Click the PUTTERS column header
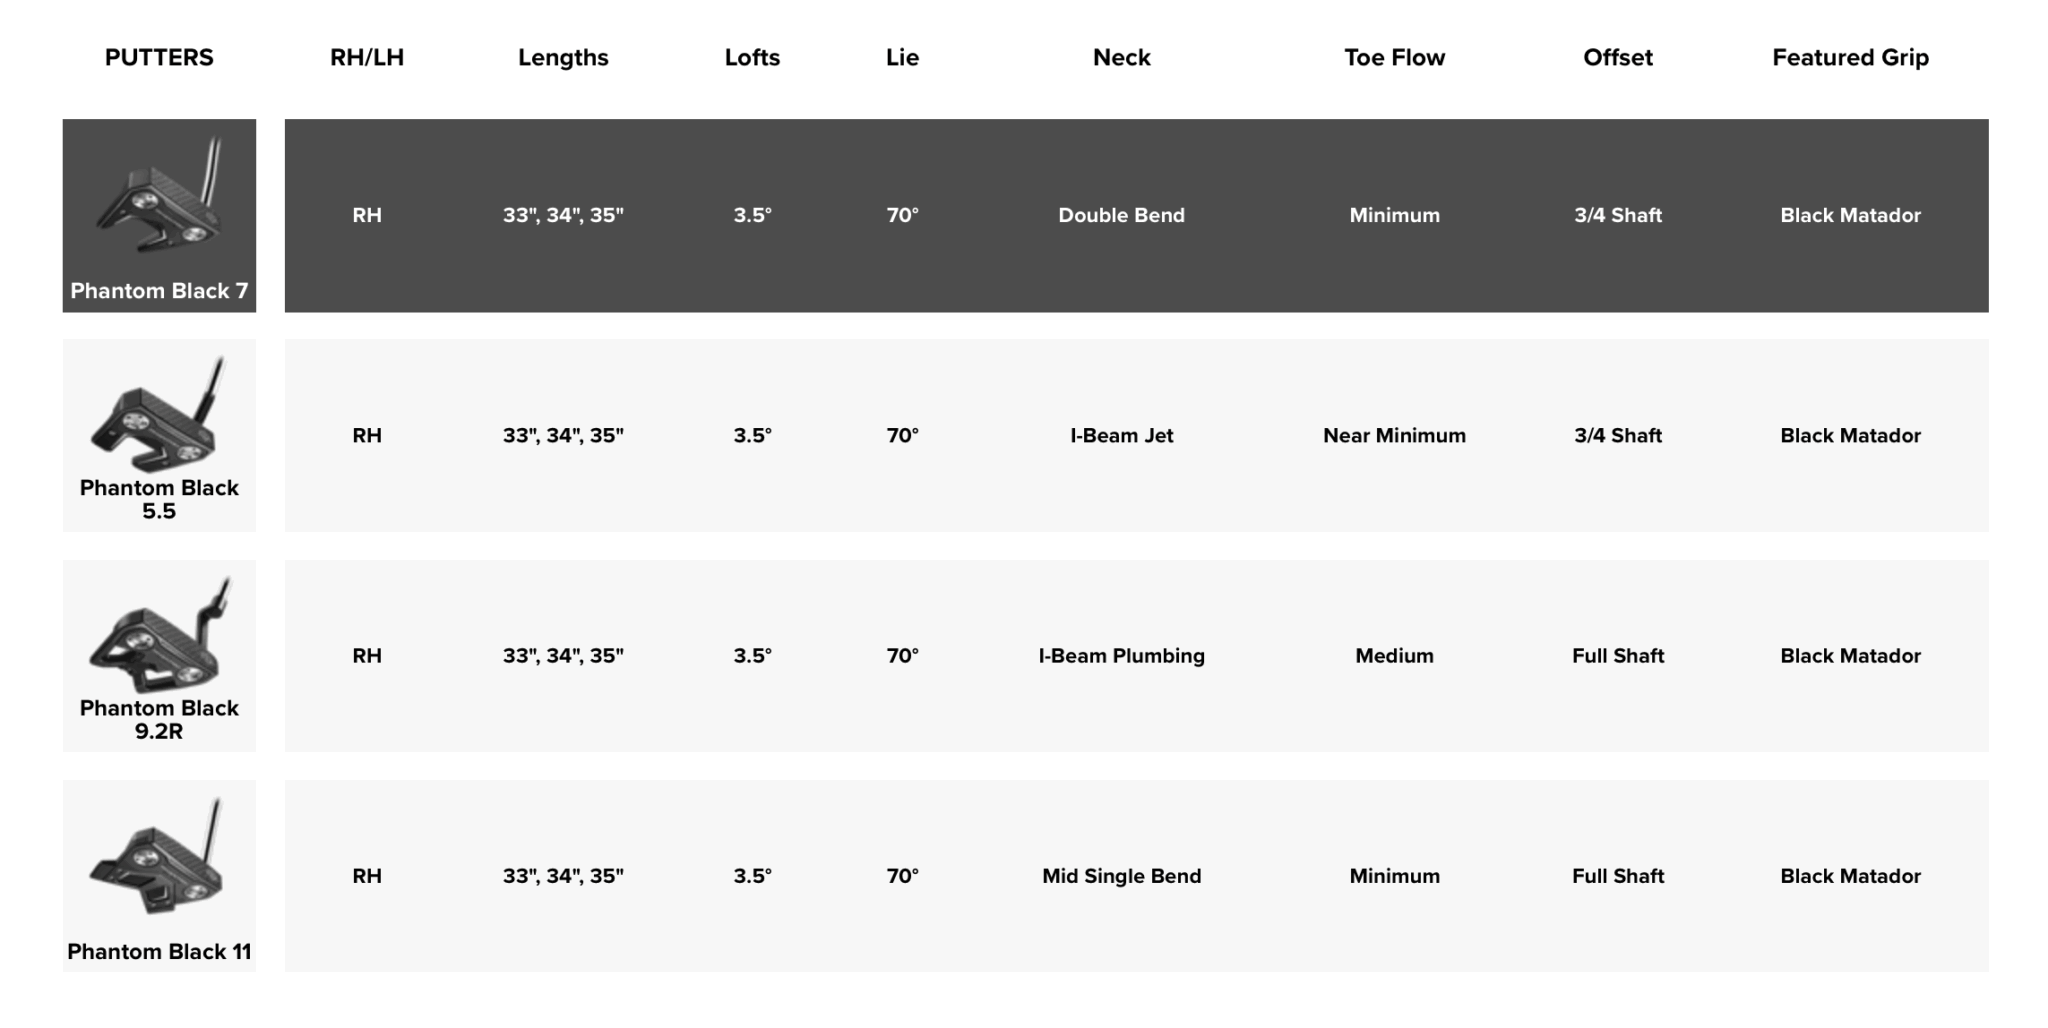Screen dimensions: 2048x1028 tap(159, 58)
